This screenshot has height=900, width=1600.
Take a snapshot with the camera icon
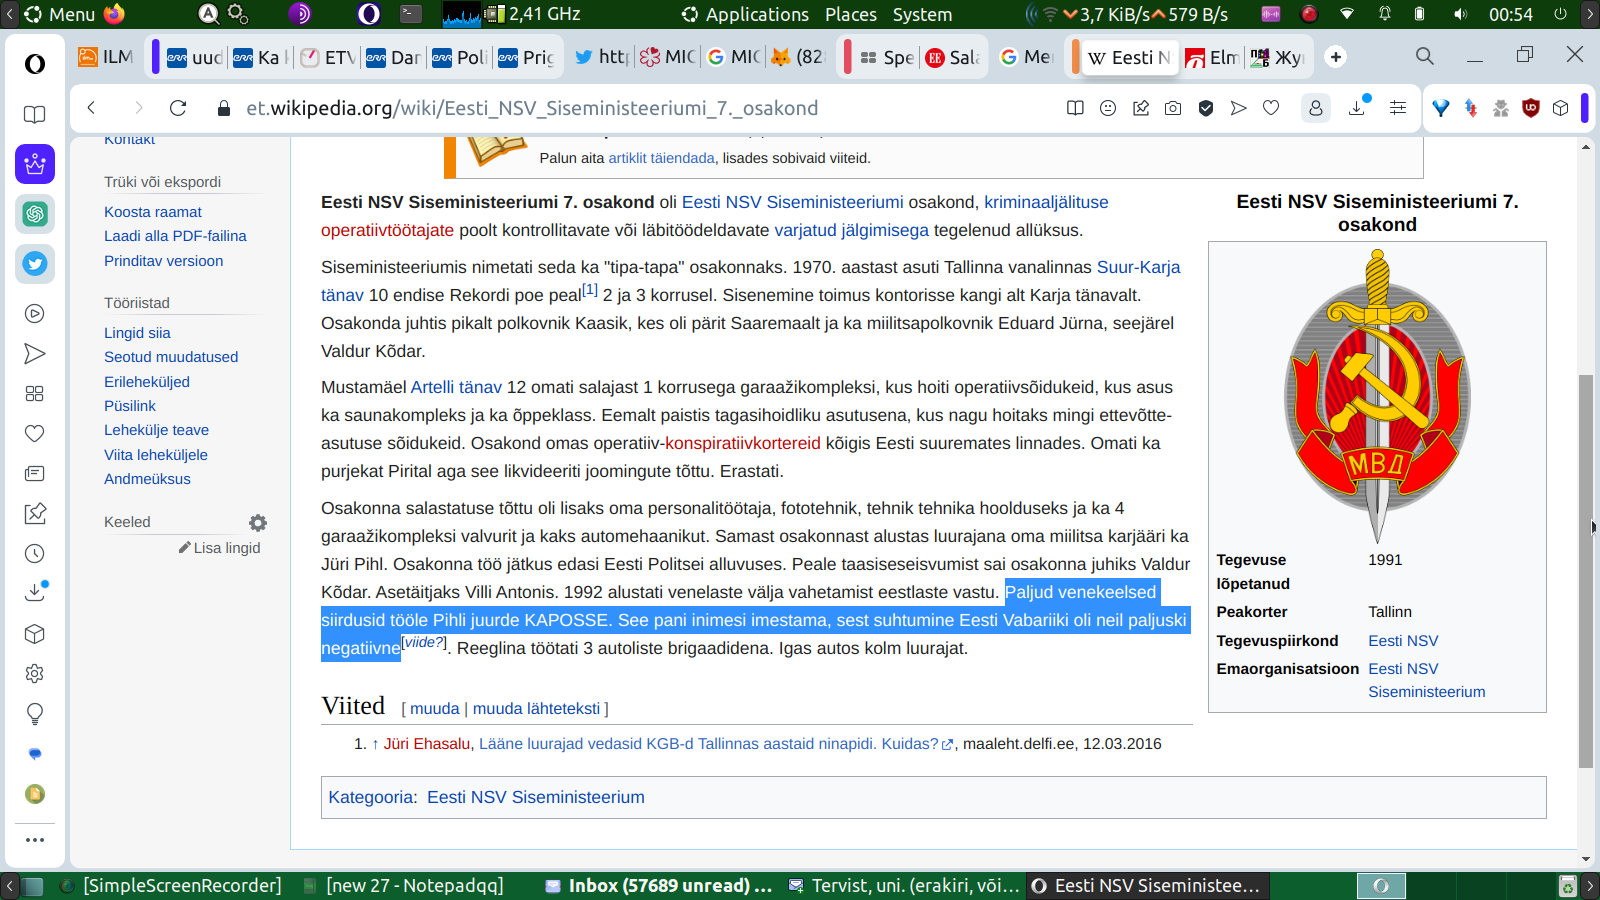[x=1173, y=108]
